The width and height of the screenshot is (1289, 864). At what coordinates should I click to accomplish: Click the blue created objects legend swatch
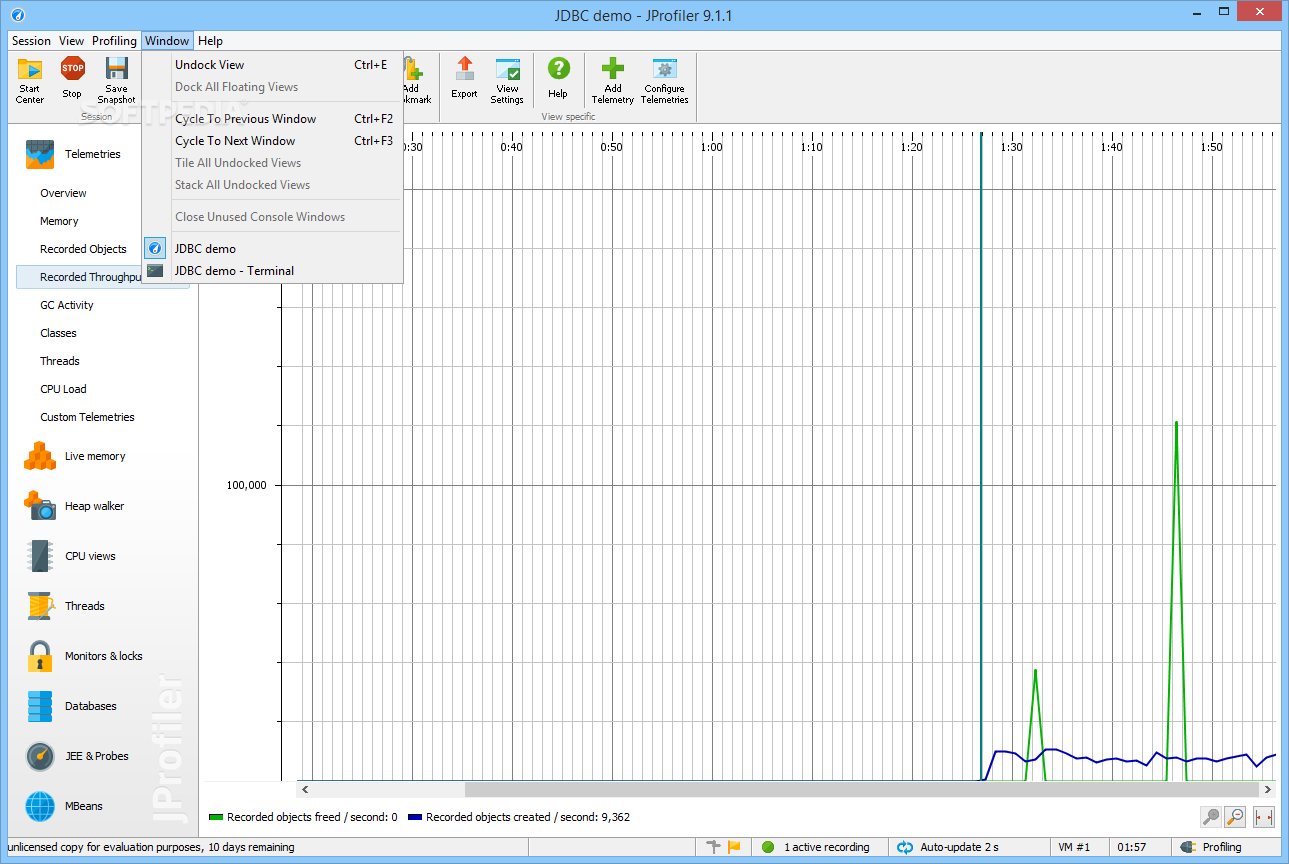pyautogui.click(x=414, y=817)
